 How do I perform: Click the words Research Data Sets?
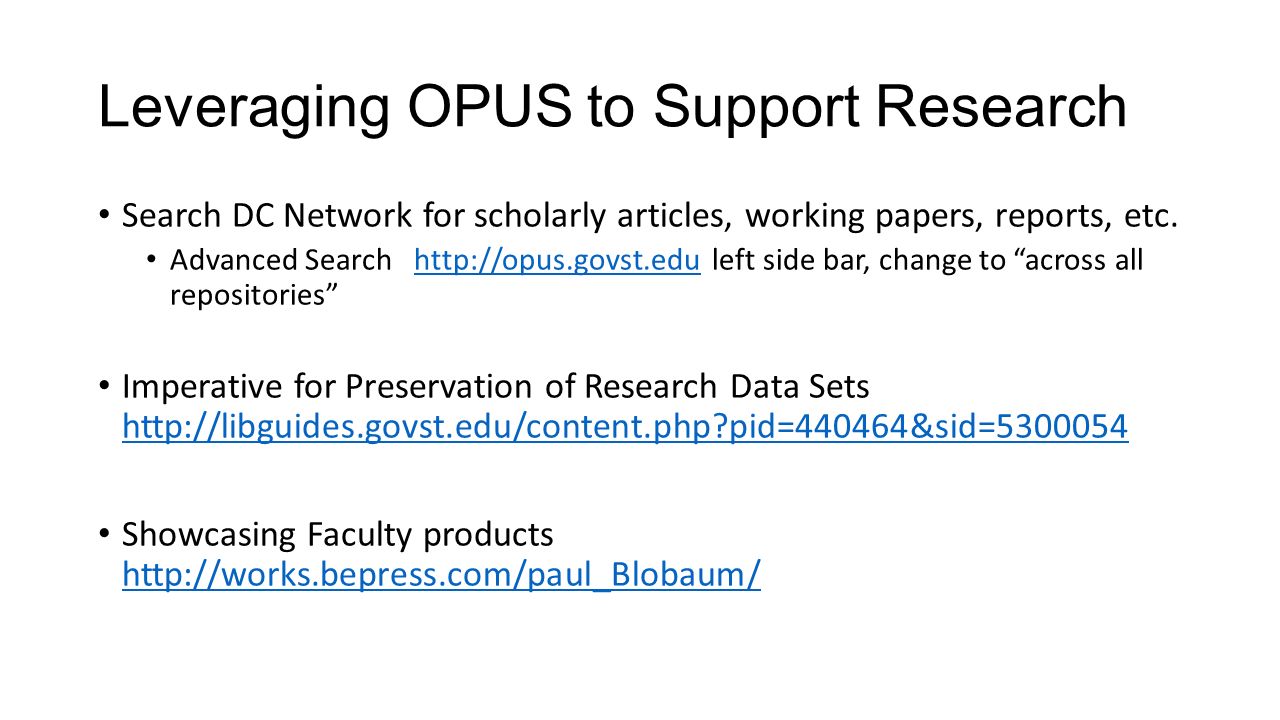click(727, 386)
